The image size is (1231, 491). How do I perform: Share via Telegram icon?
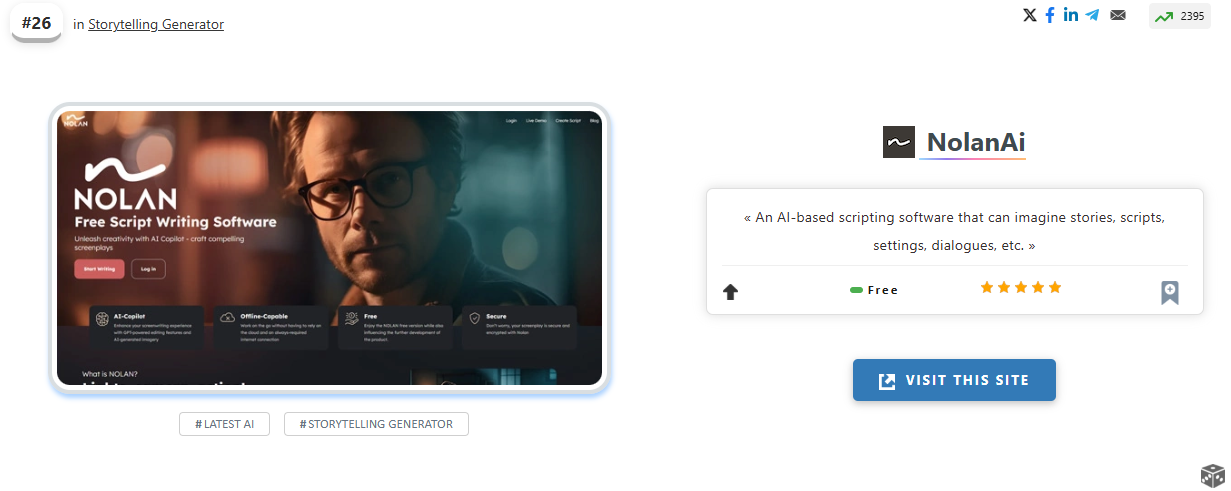[x=1092, y=15]
